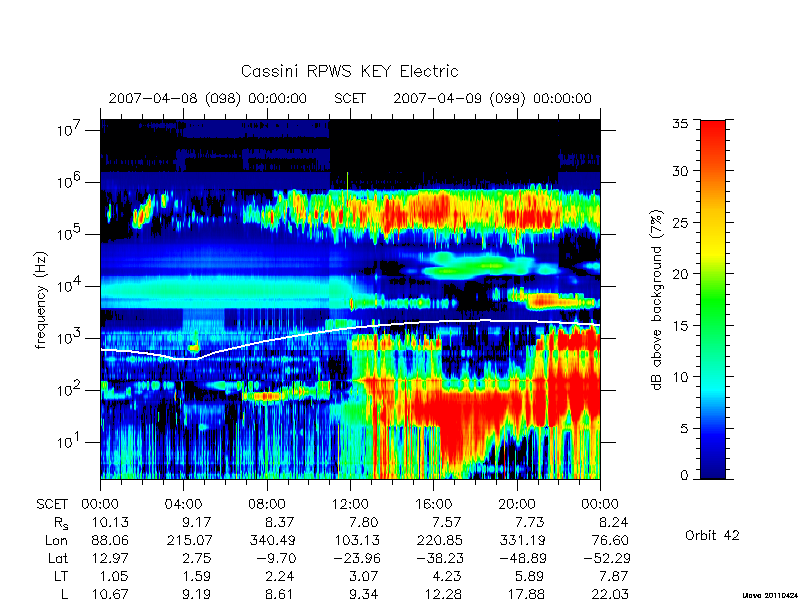
Task: Click the 10 color bar tick label
Action: [x=680, y=377]
